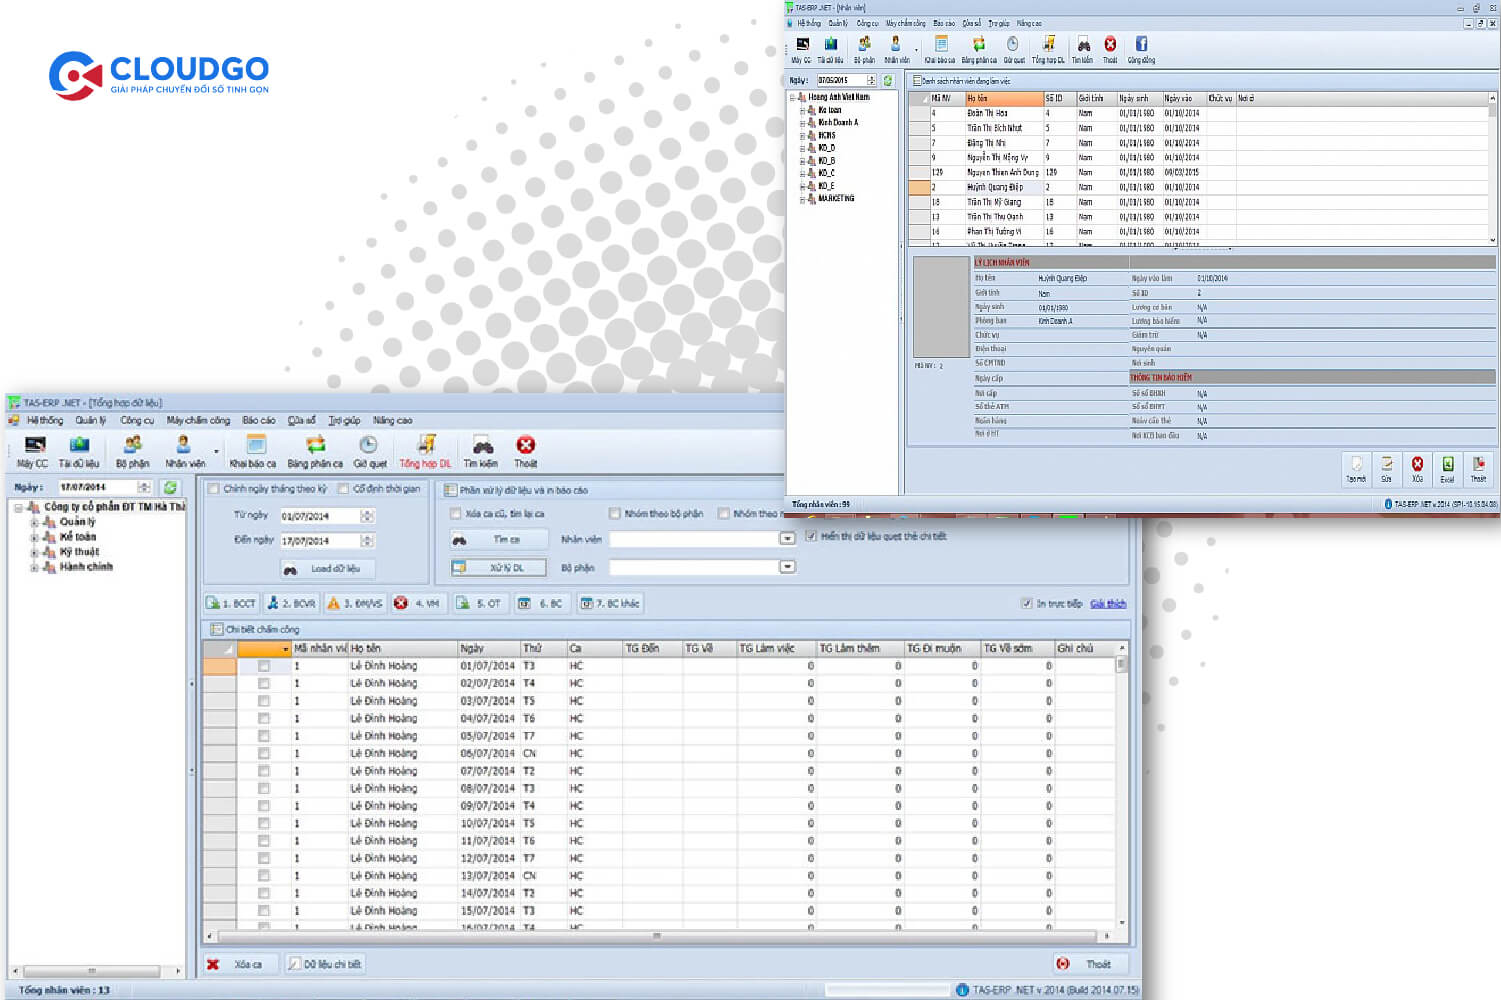This screenshot has height=1000, width=1501.
Task: Click Dữ liệu chi tiết button
Action: (x=325, y=964)
